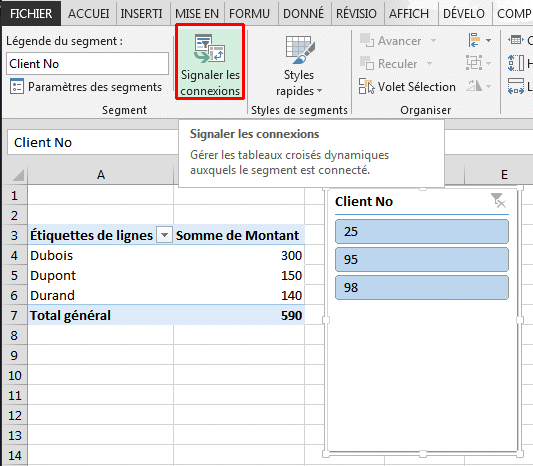Switch to the RÉVISION tab
The image size is (533, 466).
pos(356,14)
